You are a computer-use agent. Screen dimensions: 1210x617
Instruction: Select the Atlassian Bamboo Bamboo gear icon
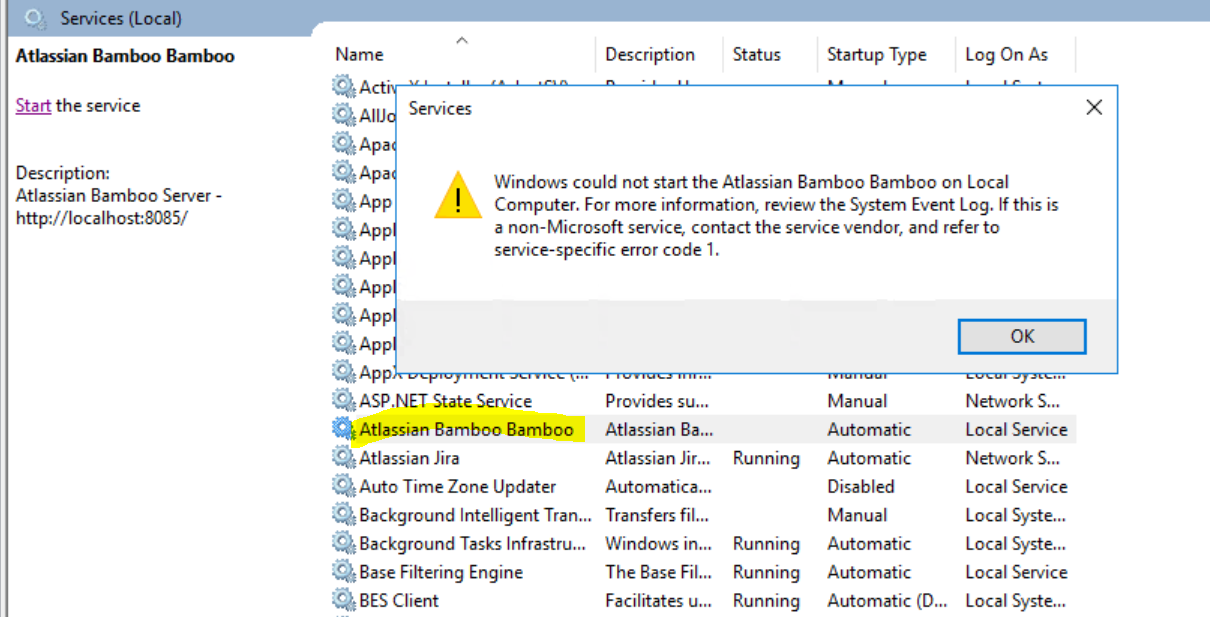(x=344, y=429)
